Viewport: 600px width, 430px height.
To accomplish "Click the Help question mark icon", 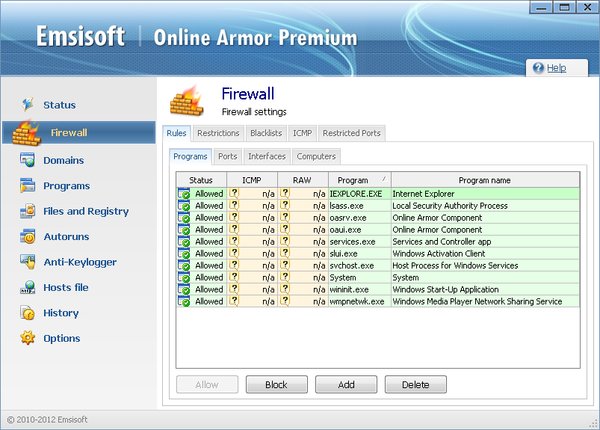I will [538, 68].
